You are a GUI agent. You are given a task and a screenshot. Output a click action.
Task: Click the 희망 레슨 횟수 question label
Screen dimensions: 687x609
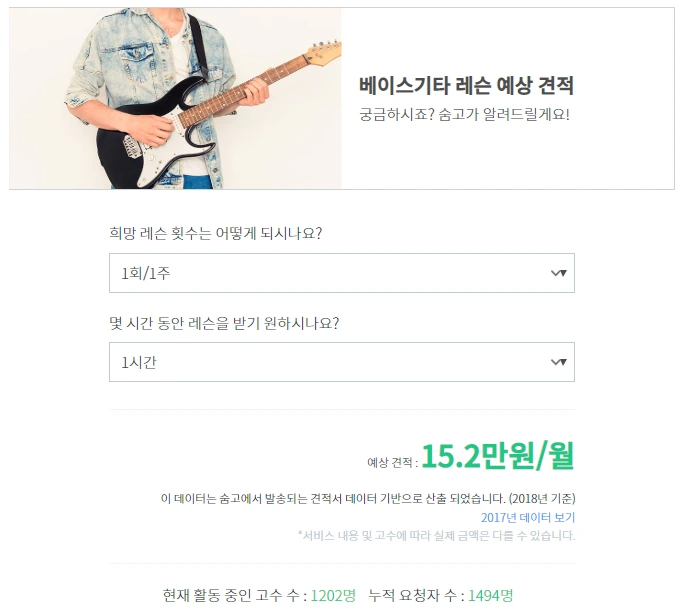[216, 233]
